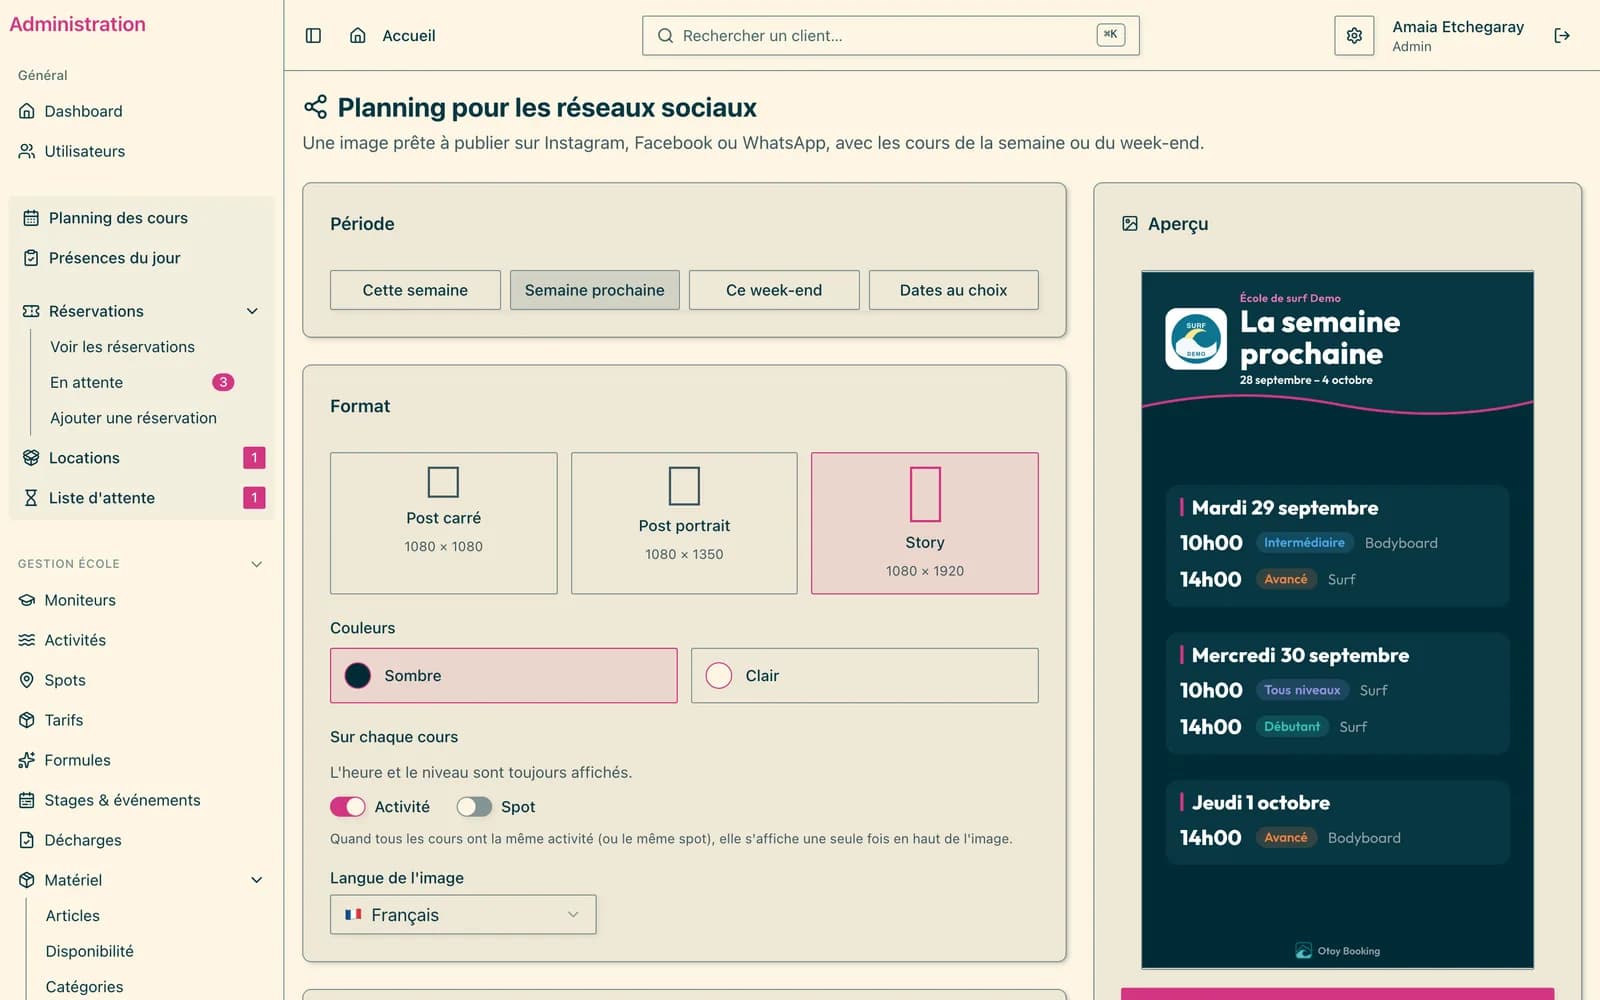The width and height of the screenshot is (1600, 1000).
Task: Open Activités page
Action: pyautogui.click(x=141, y=640)
